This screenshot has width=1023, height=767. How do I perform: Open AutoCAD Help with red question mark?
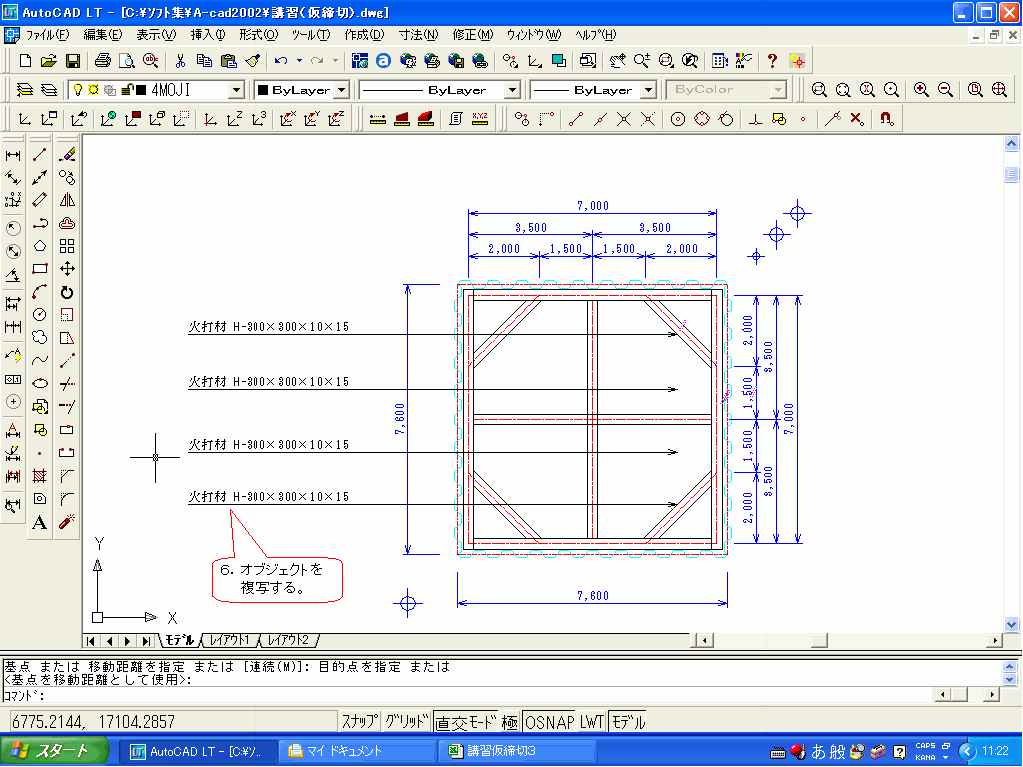click(x=772, y=61)
